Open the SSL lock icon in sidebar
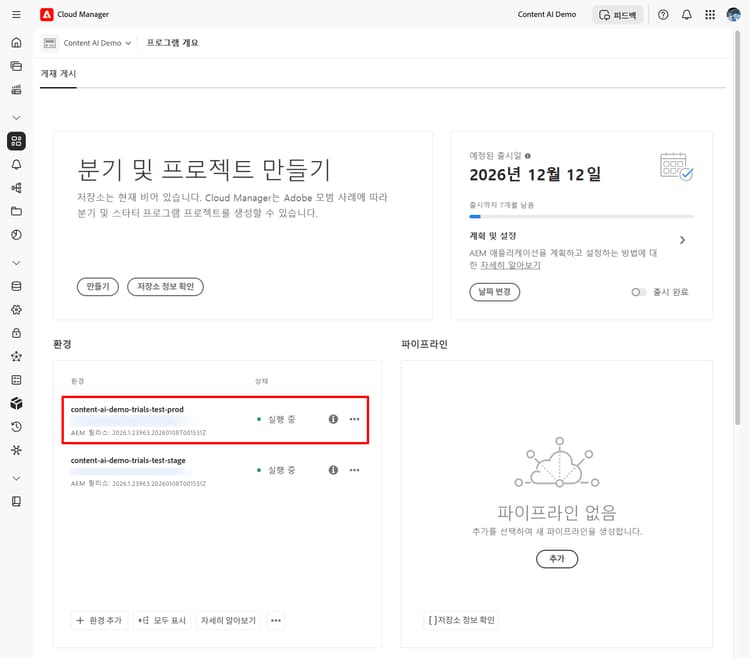750x658 pixels. (16, 333)
